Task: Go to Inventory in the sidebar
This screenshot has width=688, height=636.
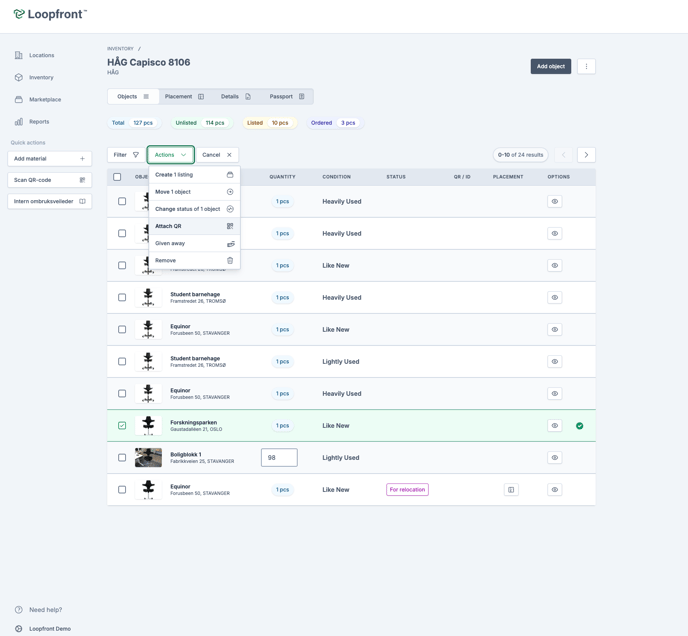Action: [34, 77]
